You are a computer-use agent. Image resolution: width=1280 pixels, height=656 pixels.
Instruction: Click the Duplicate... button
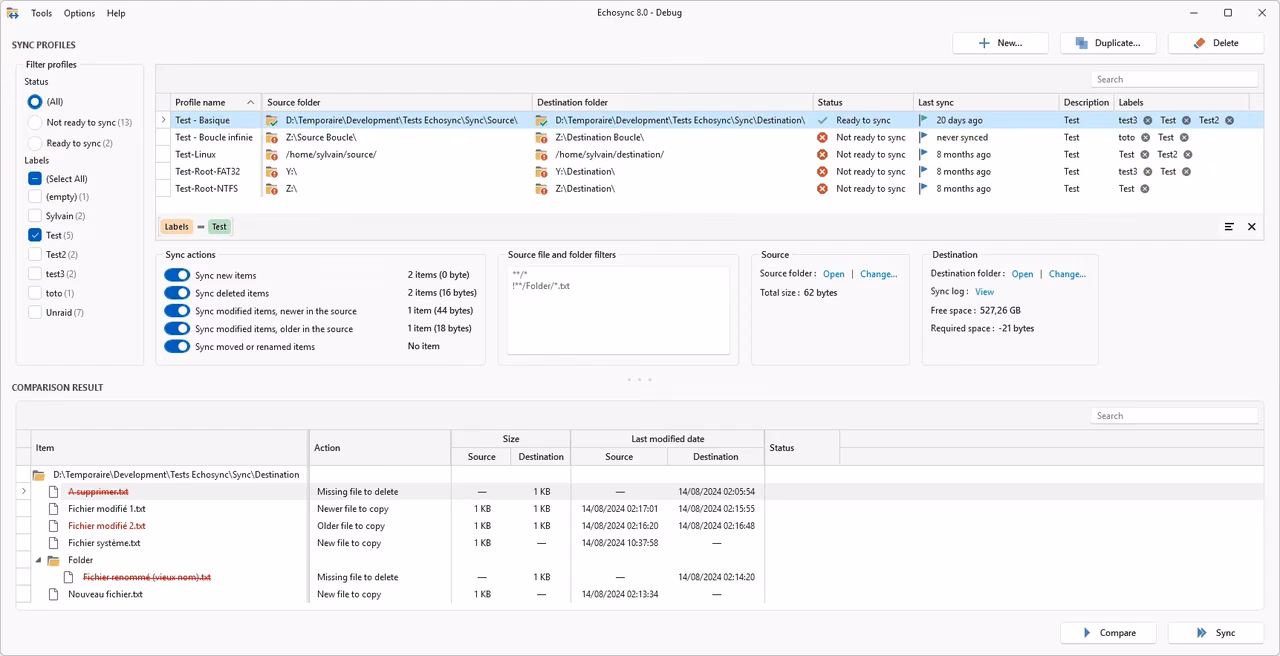[1108, 43]
